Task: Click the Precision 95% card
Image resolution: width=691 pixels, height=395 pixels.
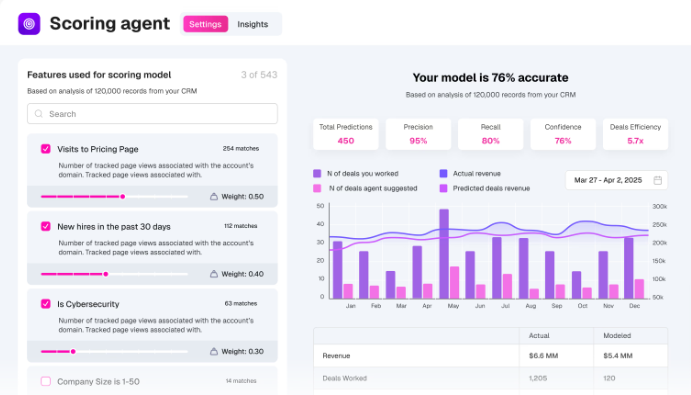Action: tap(418, 134)
